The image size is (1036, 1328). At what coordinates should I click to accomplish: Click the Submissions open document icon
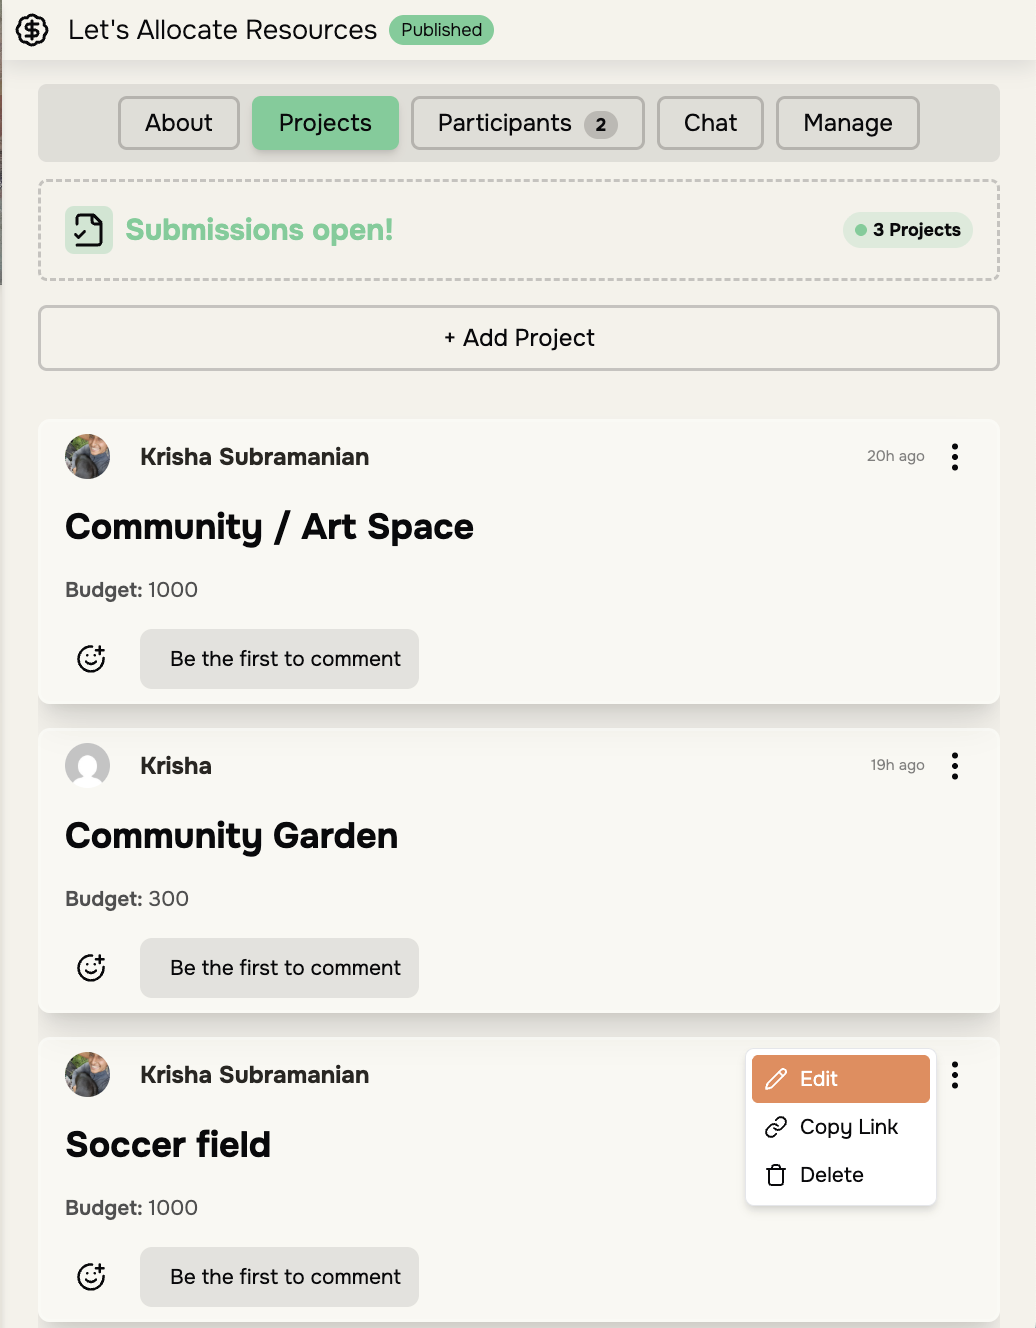click(x=89, y=230)
